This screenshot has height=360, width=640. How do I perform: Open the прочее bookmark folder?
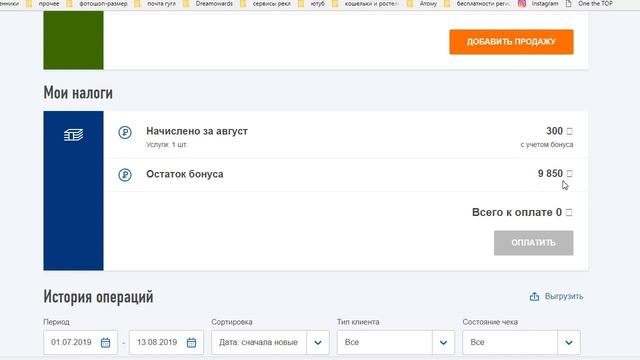point(43,4)
